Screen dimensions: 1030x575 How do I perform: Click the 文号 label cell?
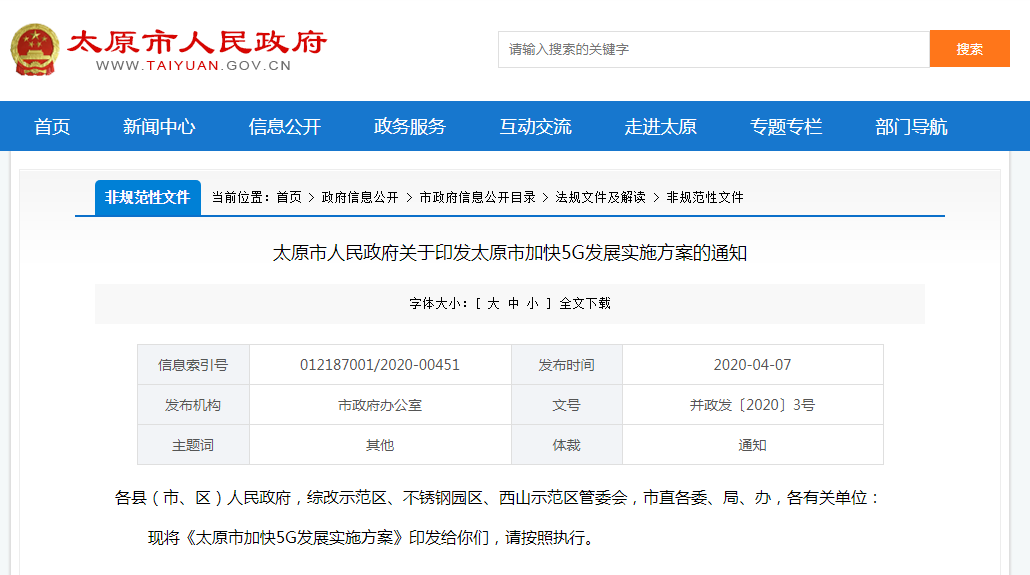tap(566, 405)
